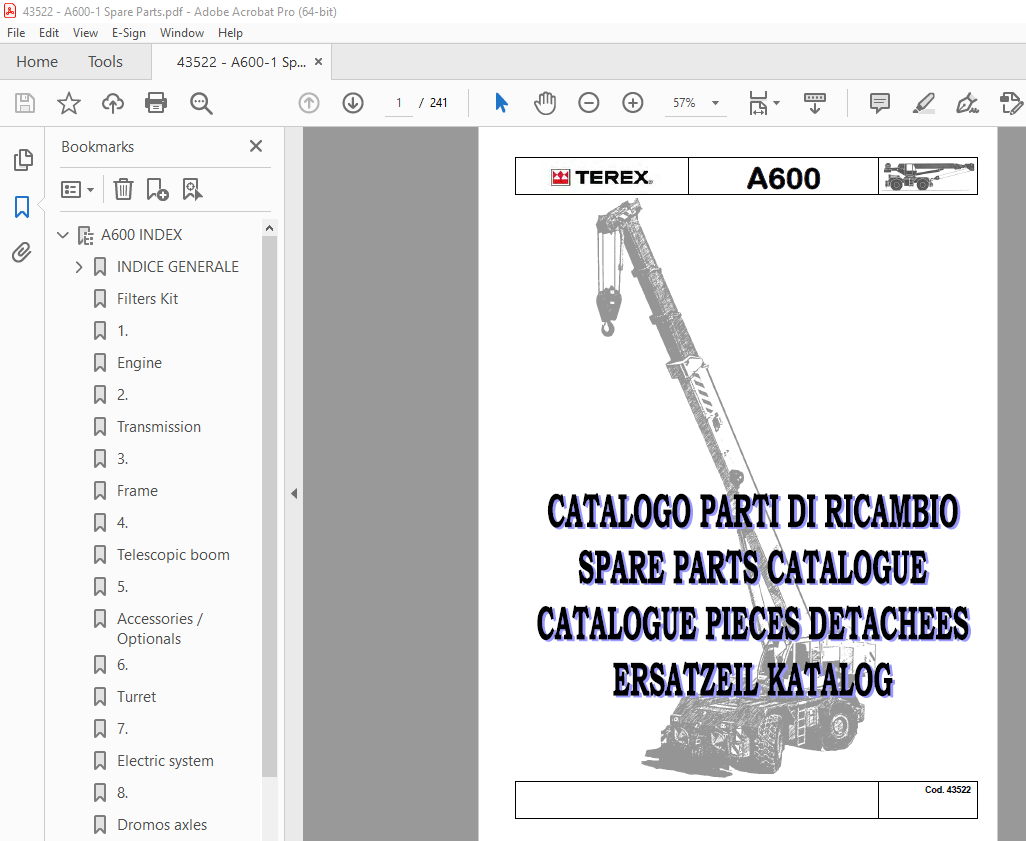Zoom in on the page
The height and width of the screenshot is (841, 1026).
(x=632, y=103)
